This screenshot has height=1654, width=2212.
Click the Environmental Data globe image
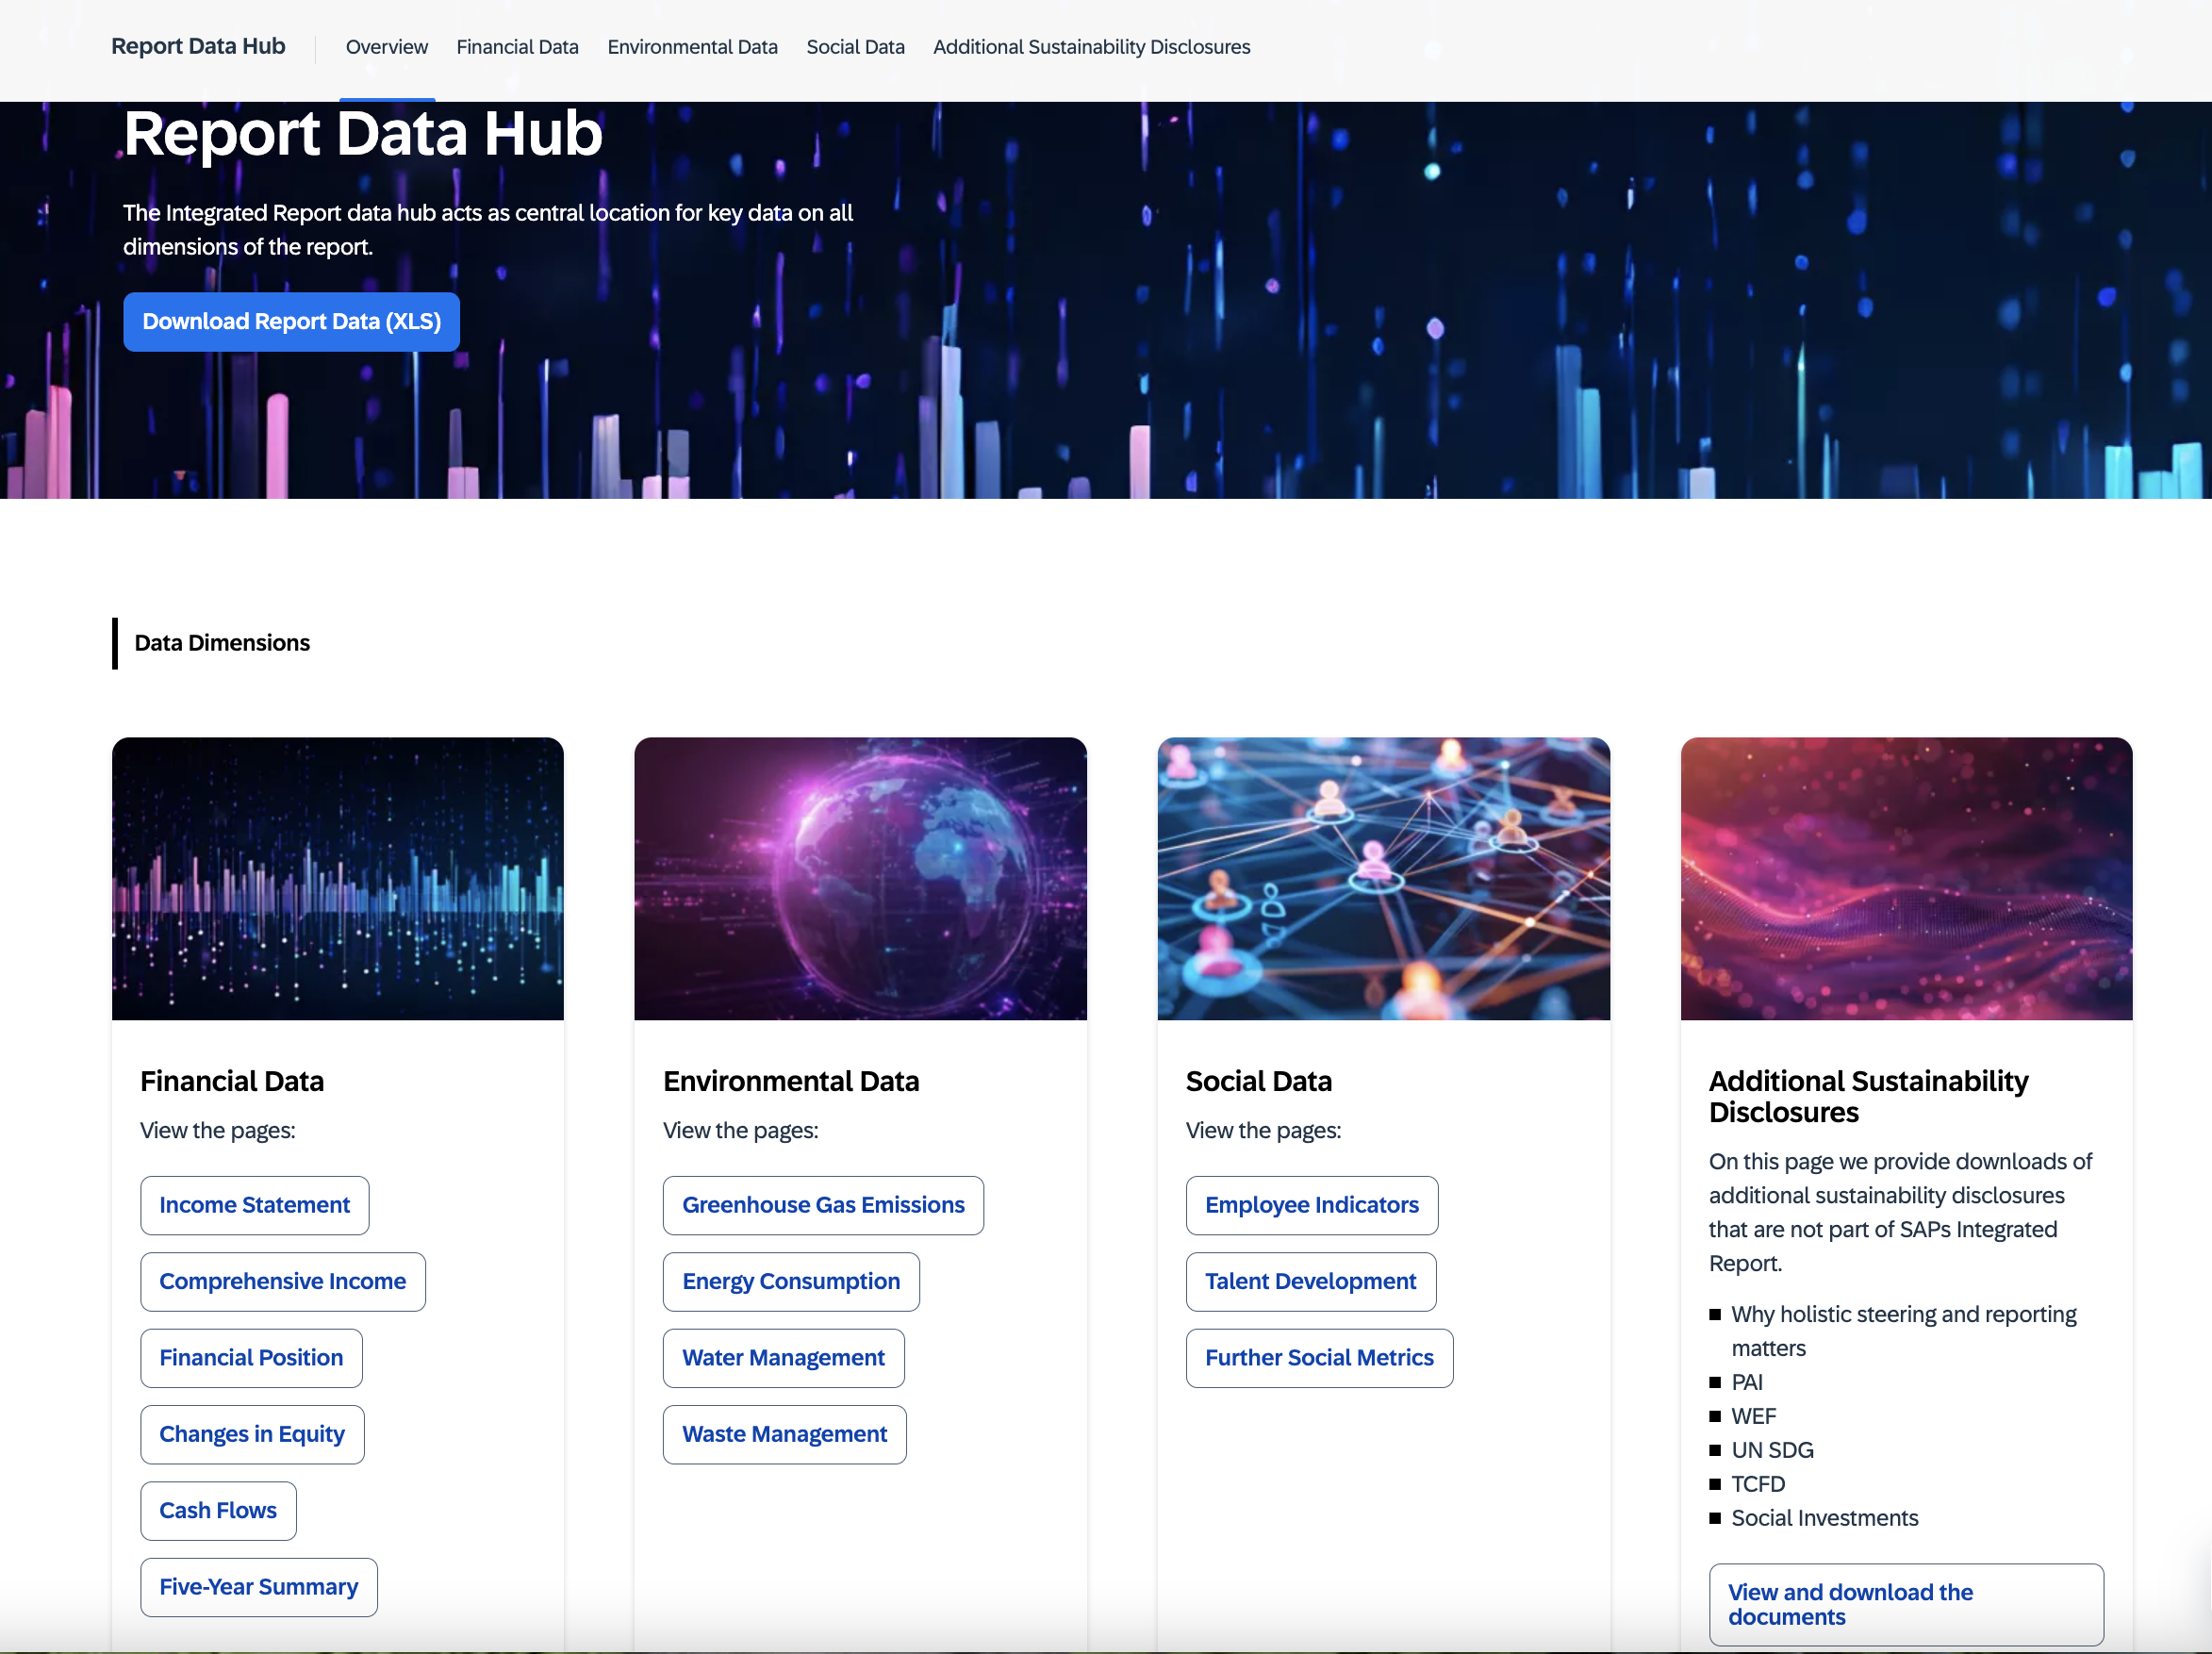[860, 878]
